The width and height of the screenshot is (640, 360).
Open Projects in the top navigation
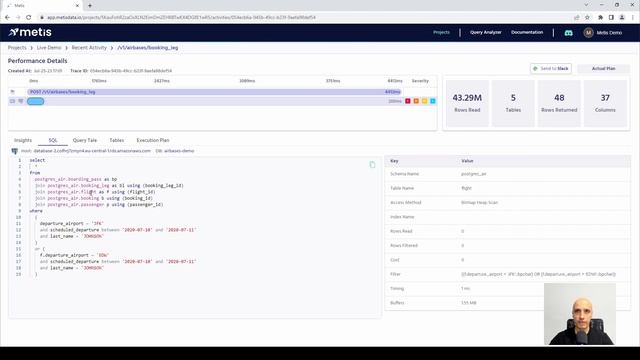[x=441, y=32]
